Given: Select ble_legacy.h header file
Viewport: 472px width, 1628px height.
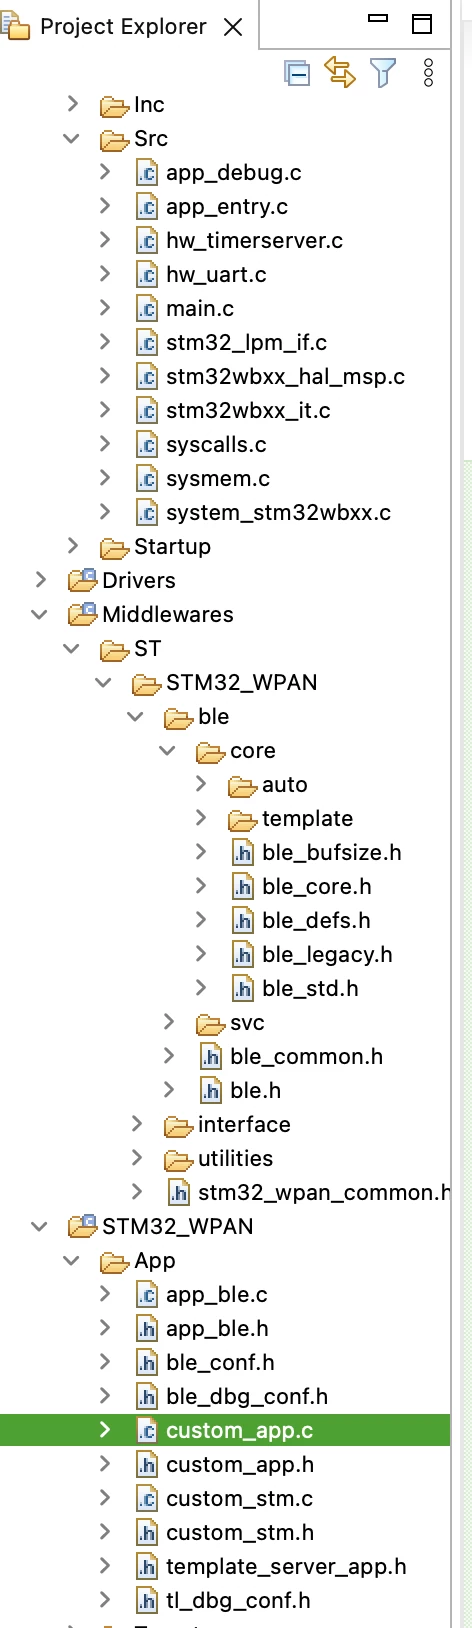Looking at the screenshot, I should [327, 955].
